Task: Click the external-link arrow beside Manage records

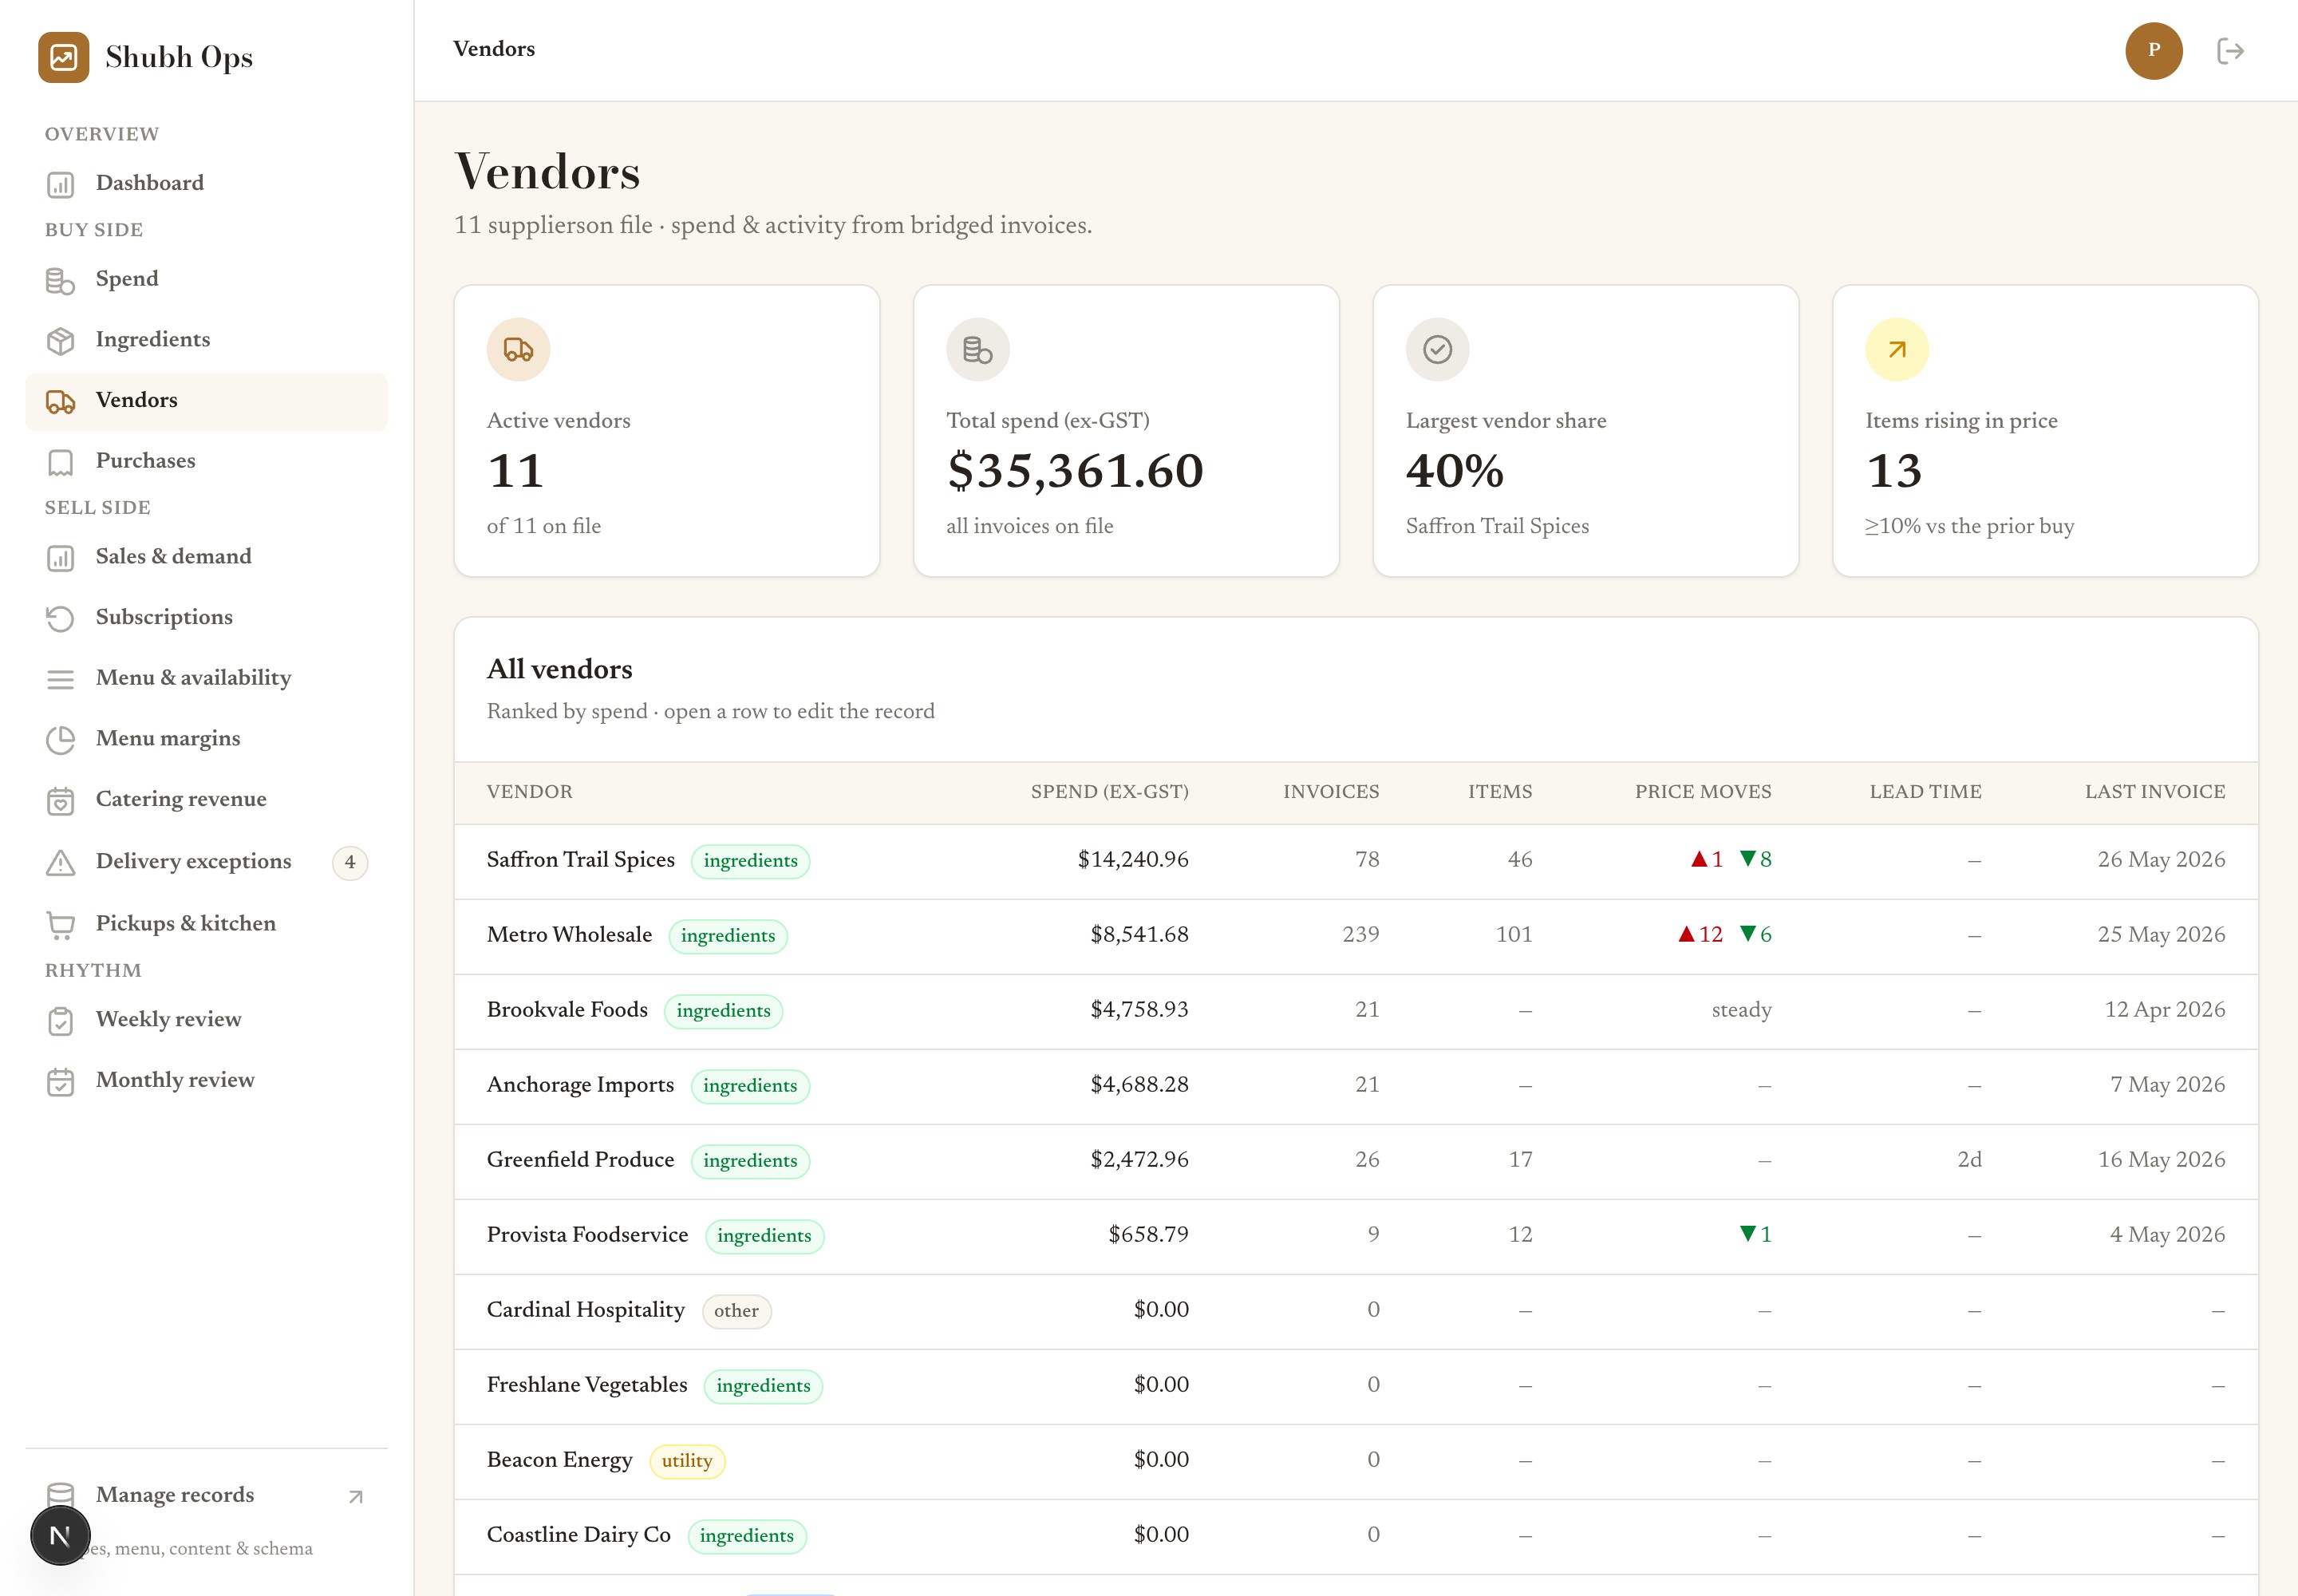Action: (355, 1497)
